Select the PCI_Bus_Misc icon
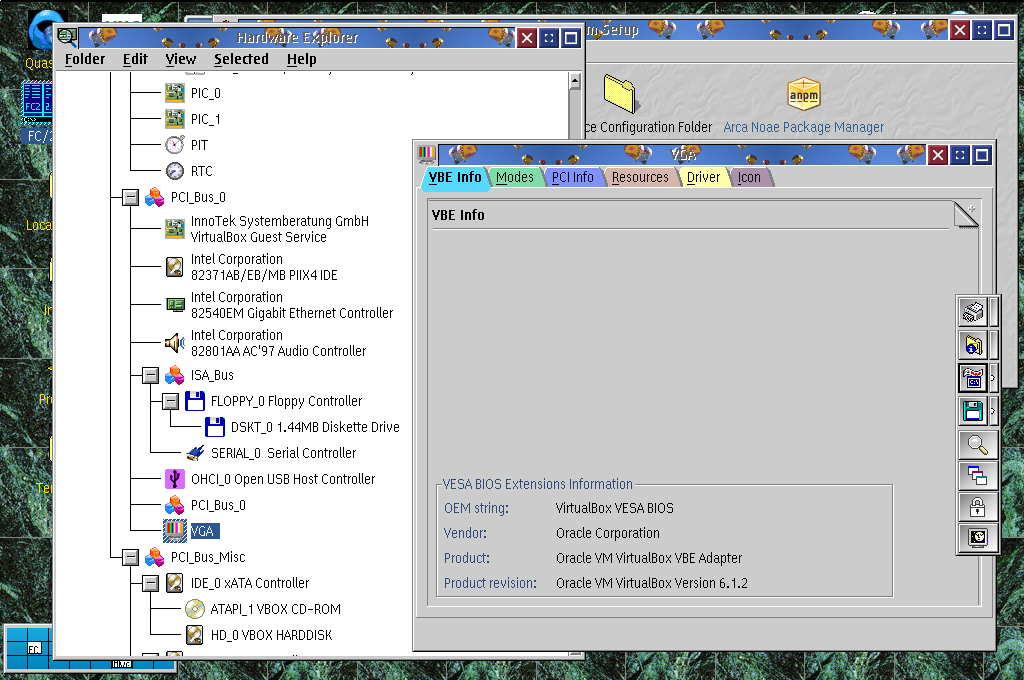Viewport: 1024px width, 680px height. [x=155, y=557]
